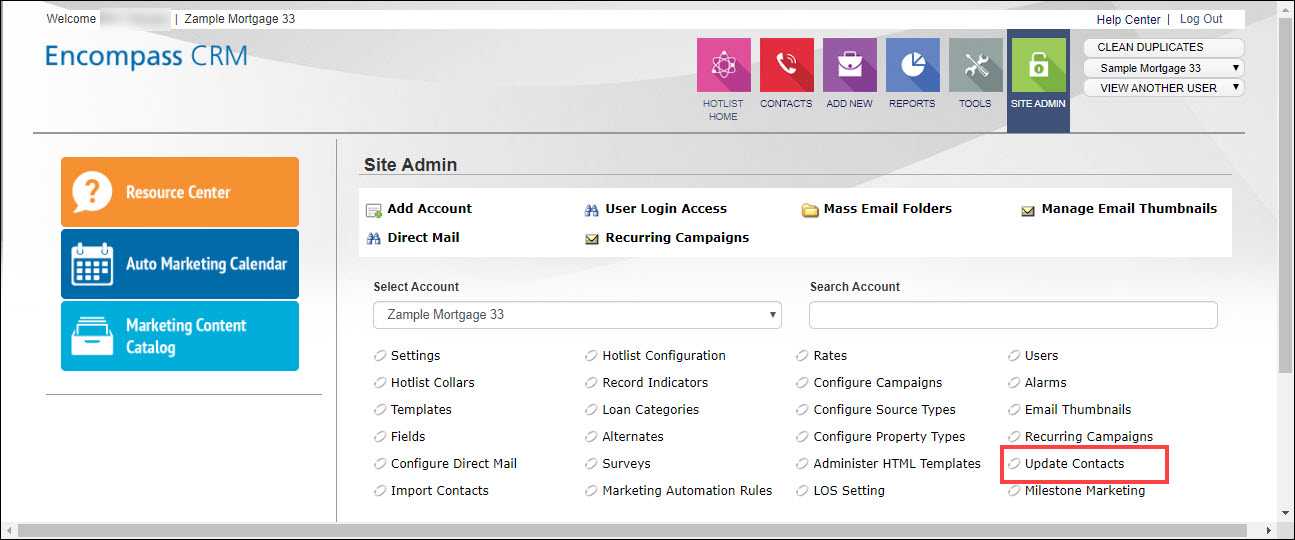The image size is (1295, 540).
Task: Open Hotlist Home atom icon
Action: [x=723, y=65]
